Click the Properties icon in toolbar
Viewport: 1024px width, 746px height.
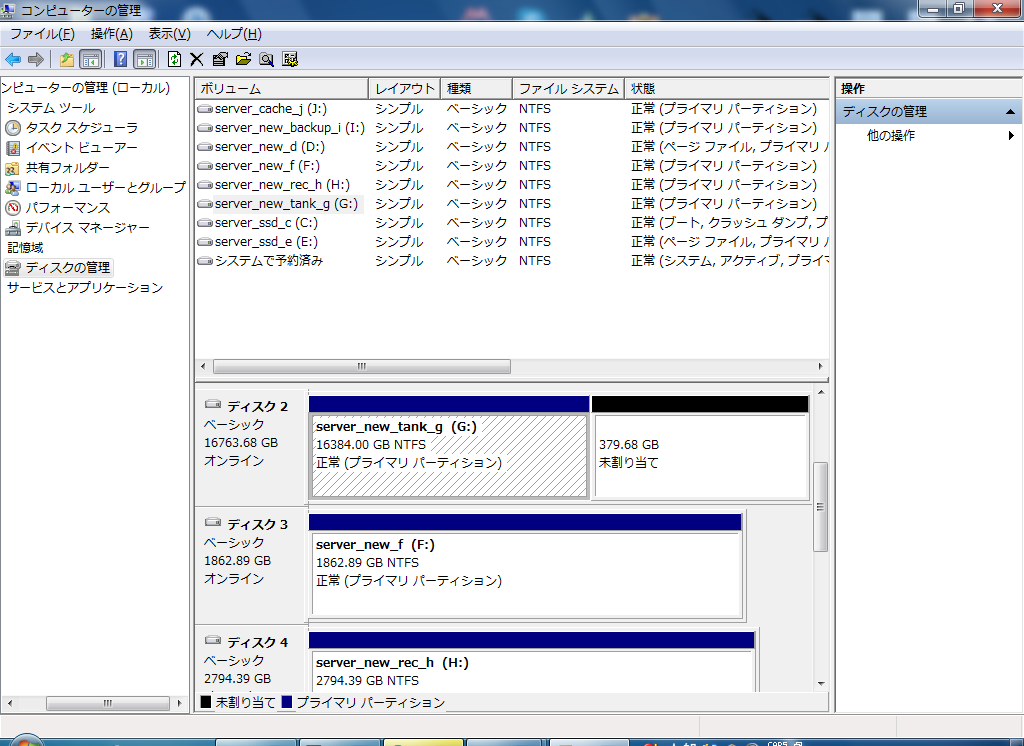point(220,59)
